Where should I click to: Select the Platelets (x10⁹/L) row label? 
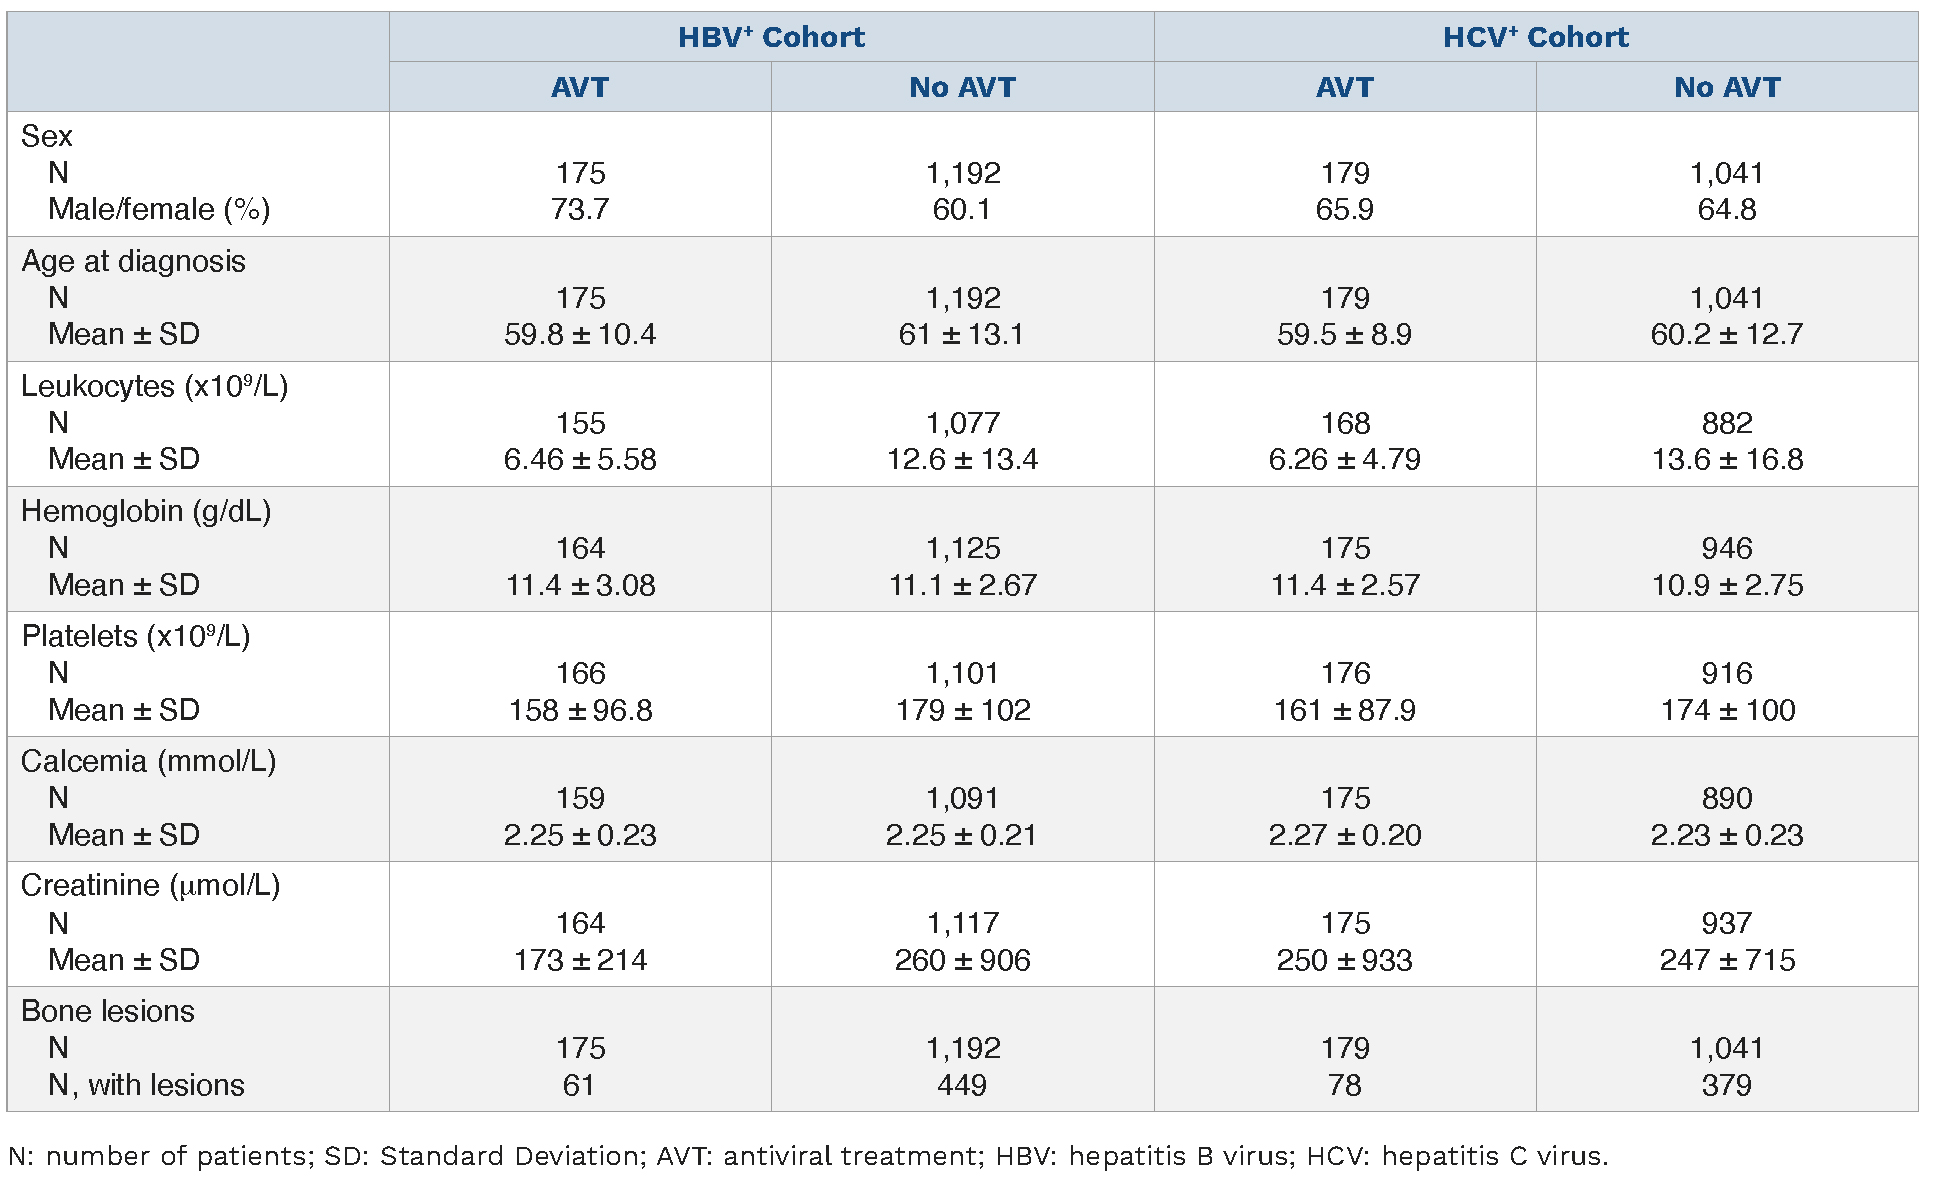(x=135, y=636)
